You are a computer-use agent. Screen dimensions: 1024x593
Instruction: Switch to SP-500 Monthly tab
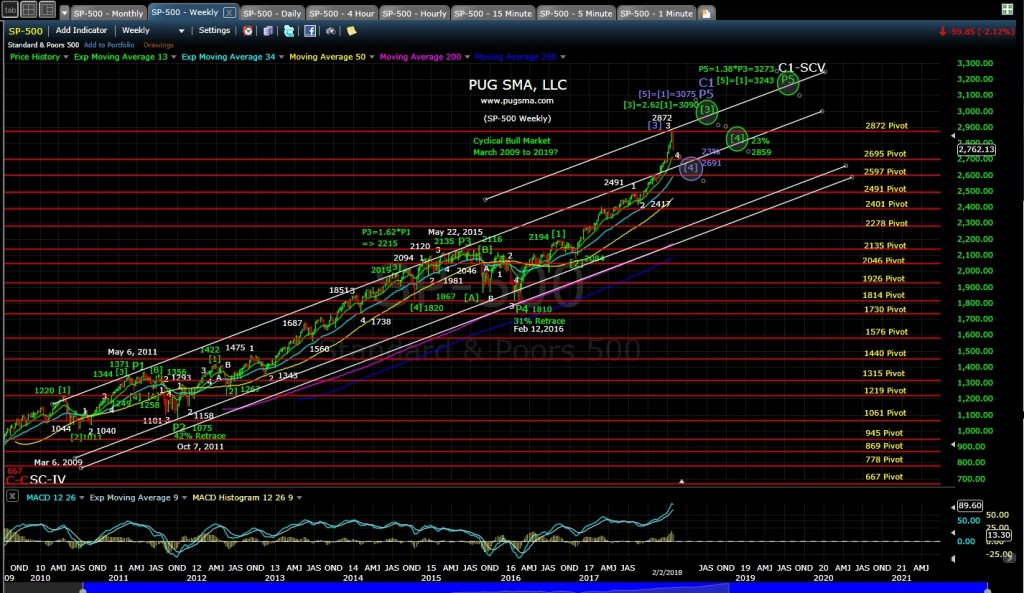pyautogui.click(x=108, y=13)
